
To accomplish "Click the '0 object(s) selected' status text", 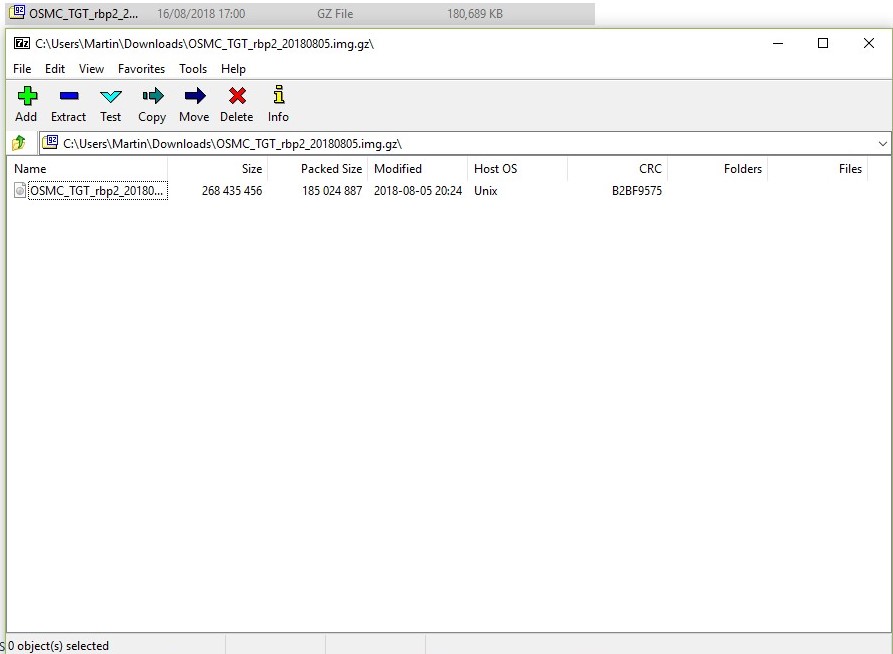I will pos(58,646).
